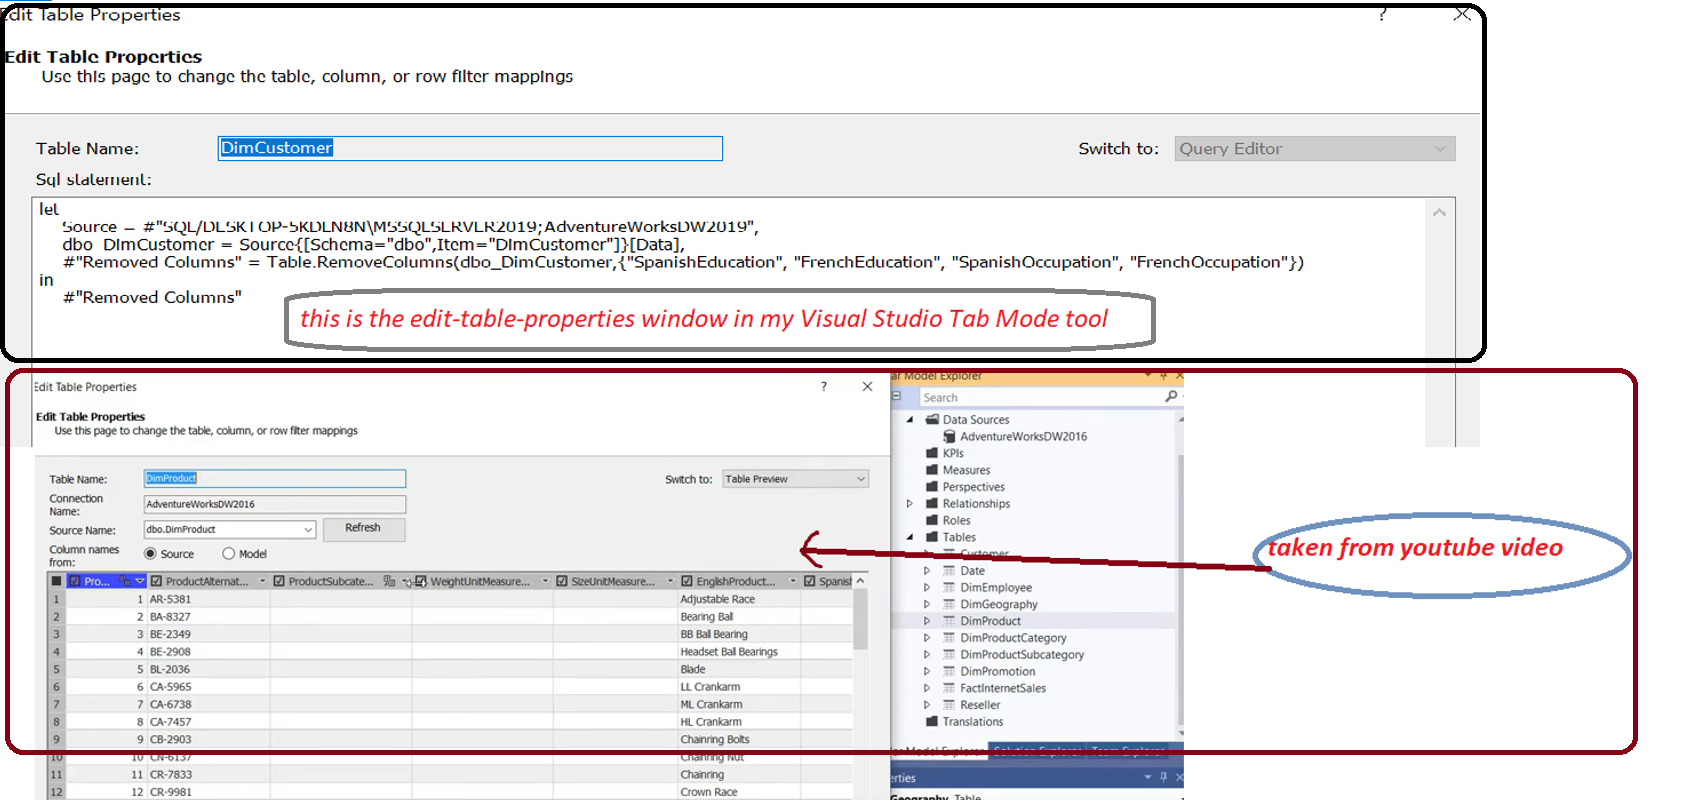Select the Measures folder
This screenshot has width=1688, height=800.
click(x=966, y=470)
